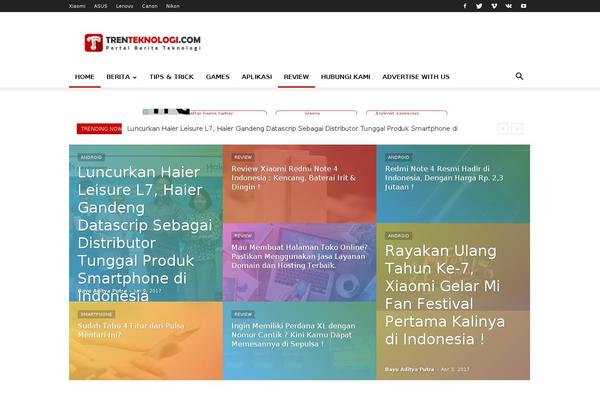The height and width of the screenshot is (400, 600).
Task: Click the Lenovo top bar link
Action: tap(125, 6)
